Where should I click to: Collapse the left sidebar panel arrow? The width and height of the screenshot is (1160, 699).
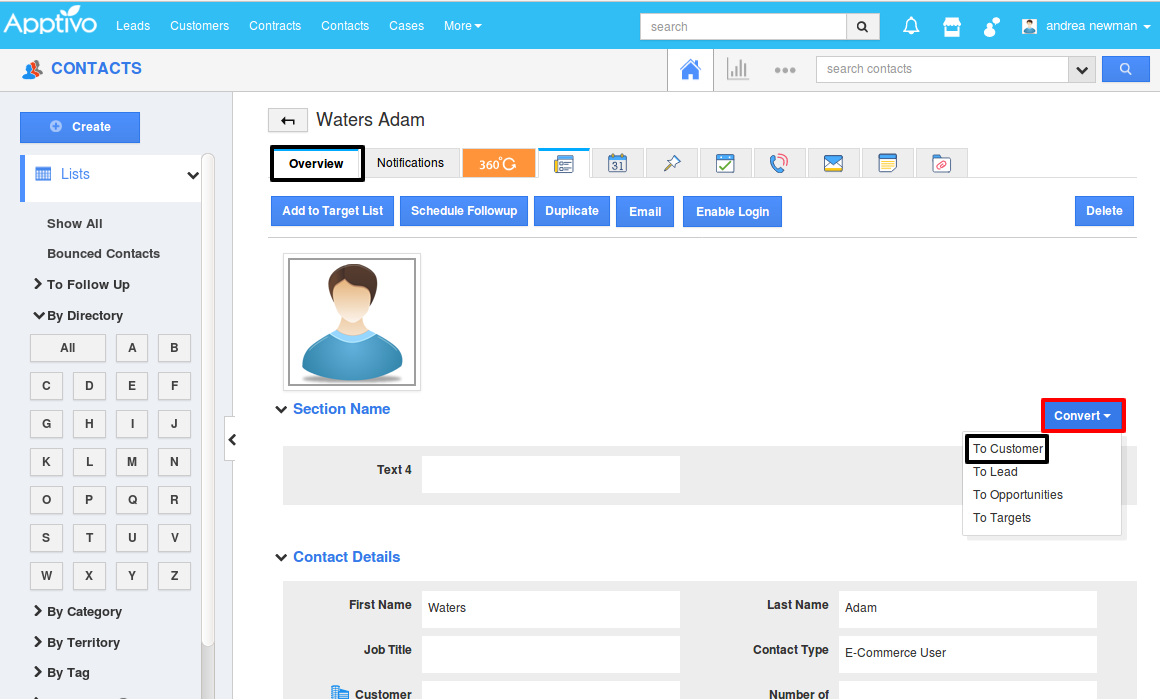(232, 439)
